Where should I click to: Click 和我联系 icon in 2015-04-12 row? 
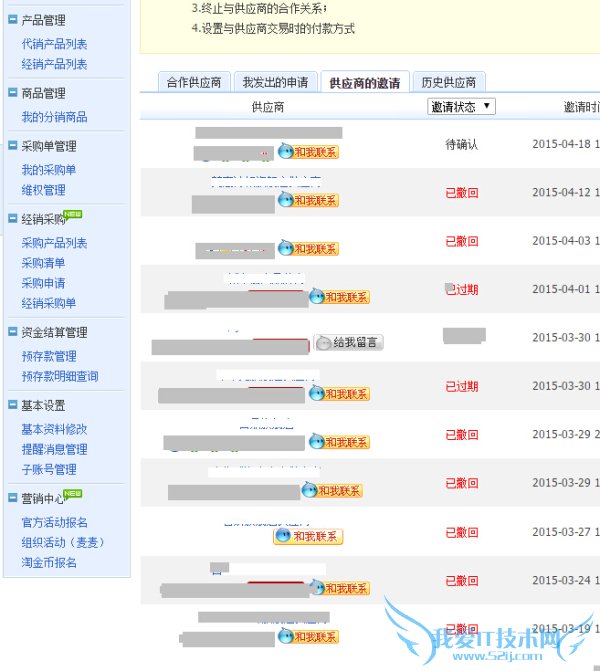pos(308,200)
